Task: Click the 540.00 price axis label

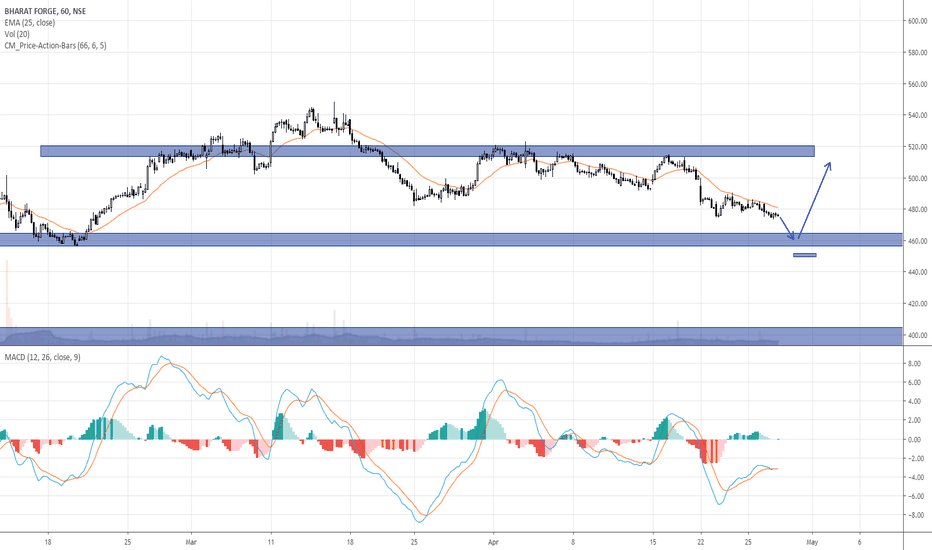Action: pos(917,115)
